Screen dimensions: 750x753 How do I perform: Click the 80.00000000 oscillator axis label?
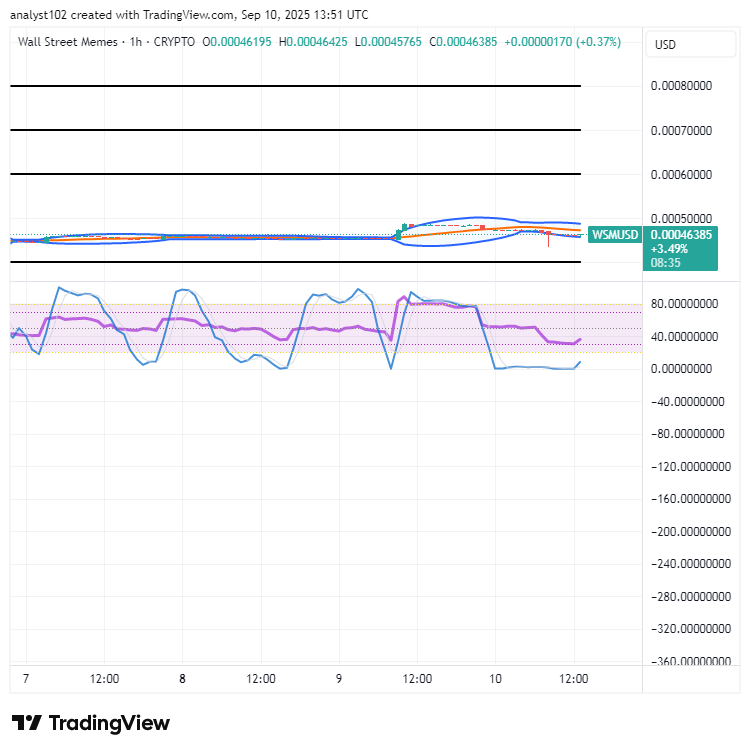tap(684, 304)
